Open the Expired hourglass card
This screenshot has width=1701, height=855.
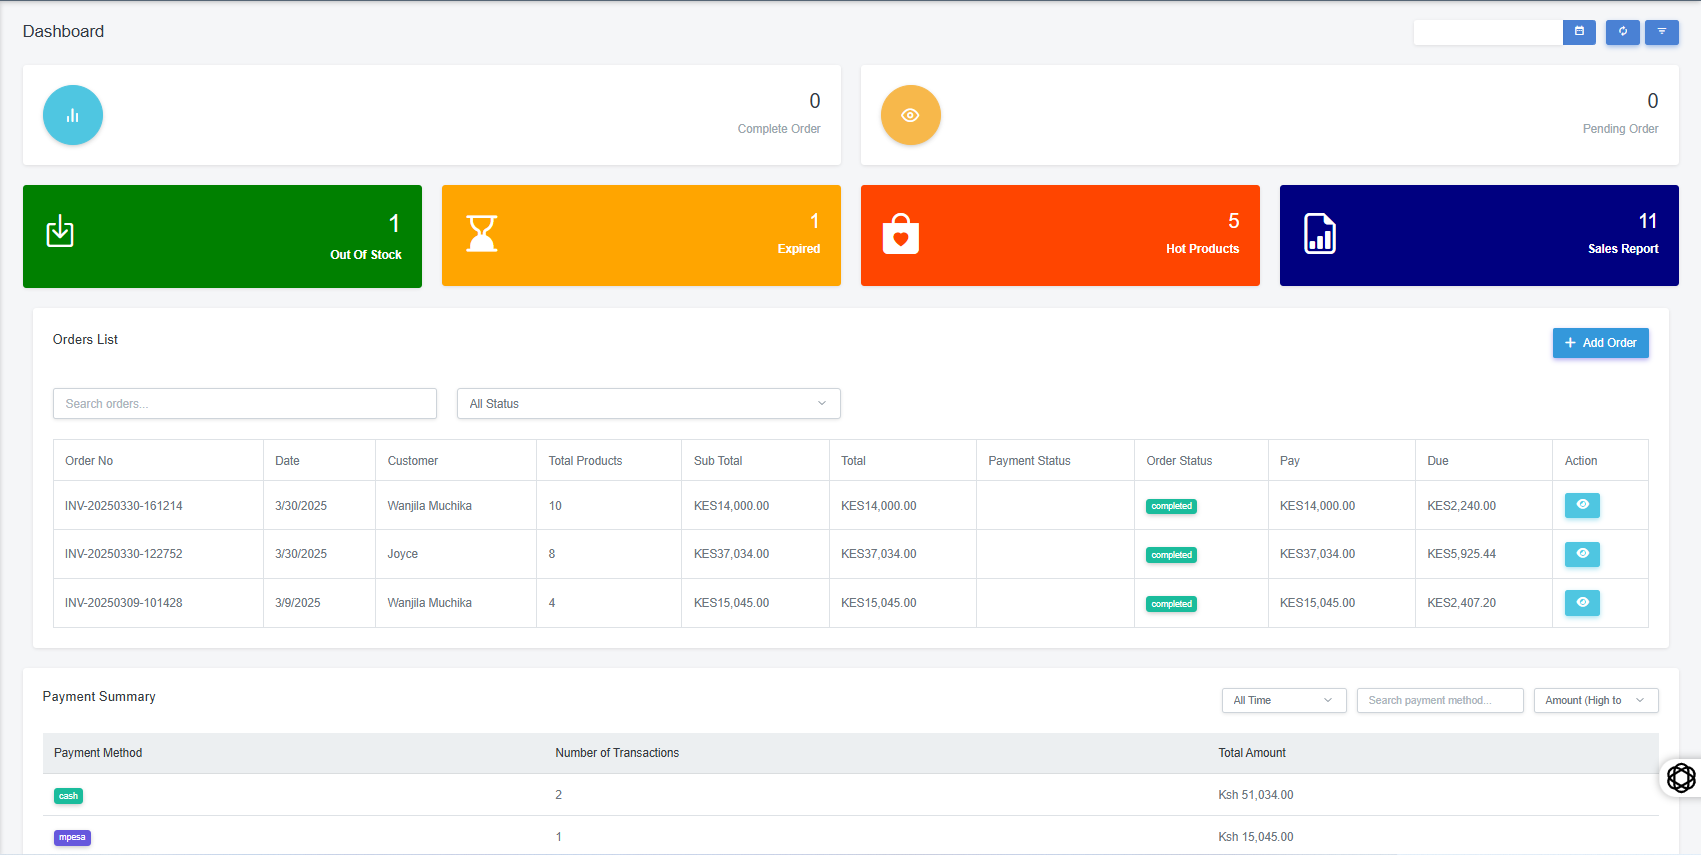(641, 235)
